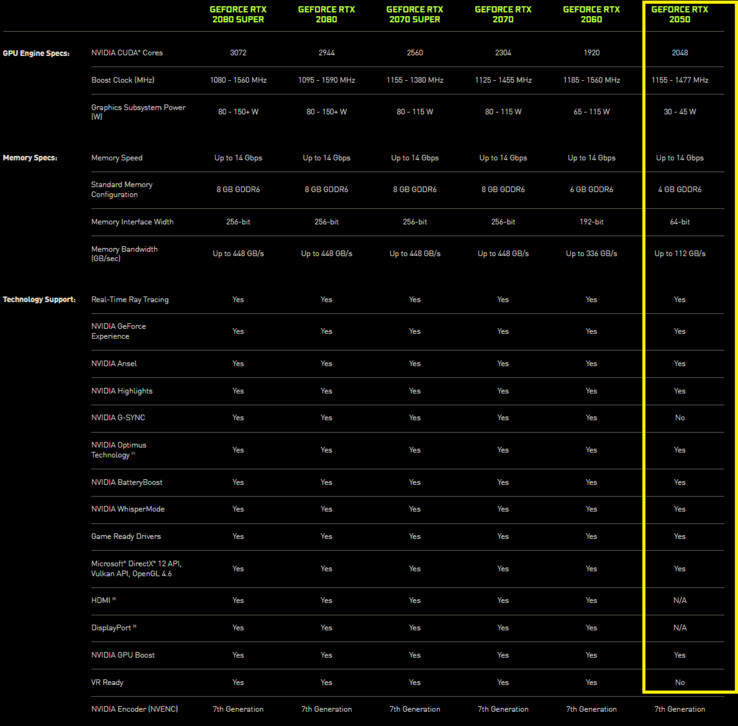738x726 pixels.
Task: Click the 1185 - 1560 MHz boost clock
Action: [x=592, y=80]
